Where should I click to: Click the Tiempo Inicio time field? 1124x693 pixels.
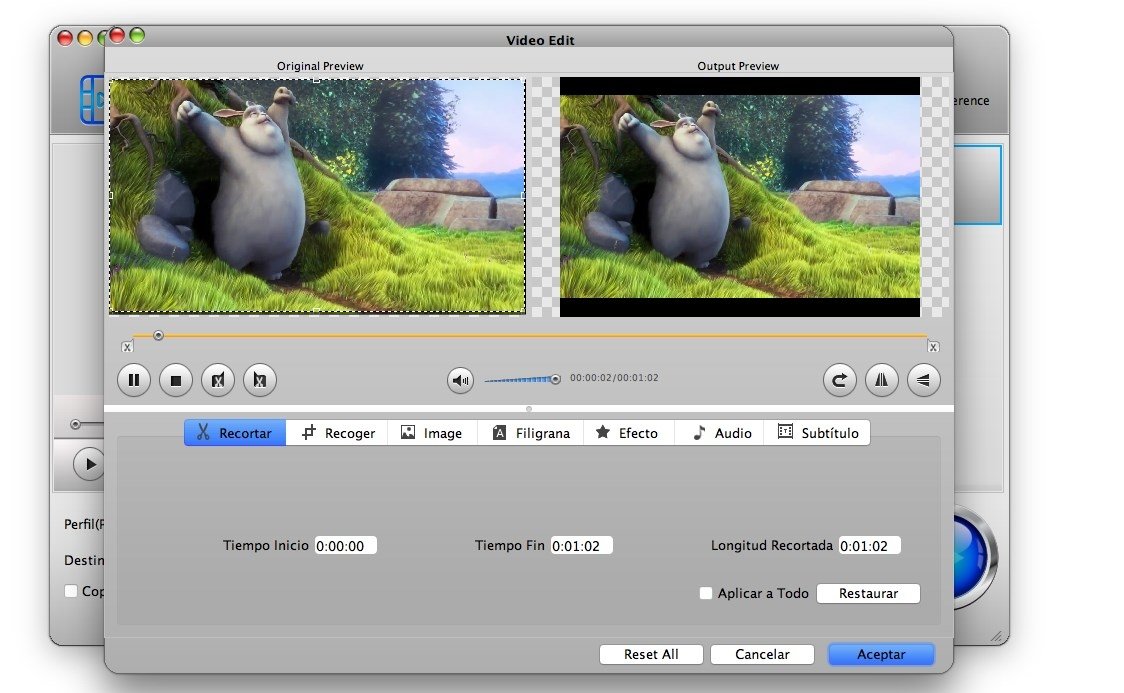point(346,546)
